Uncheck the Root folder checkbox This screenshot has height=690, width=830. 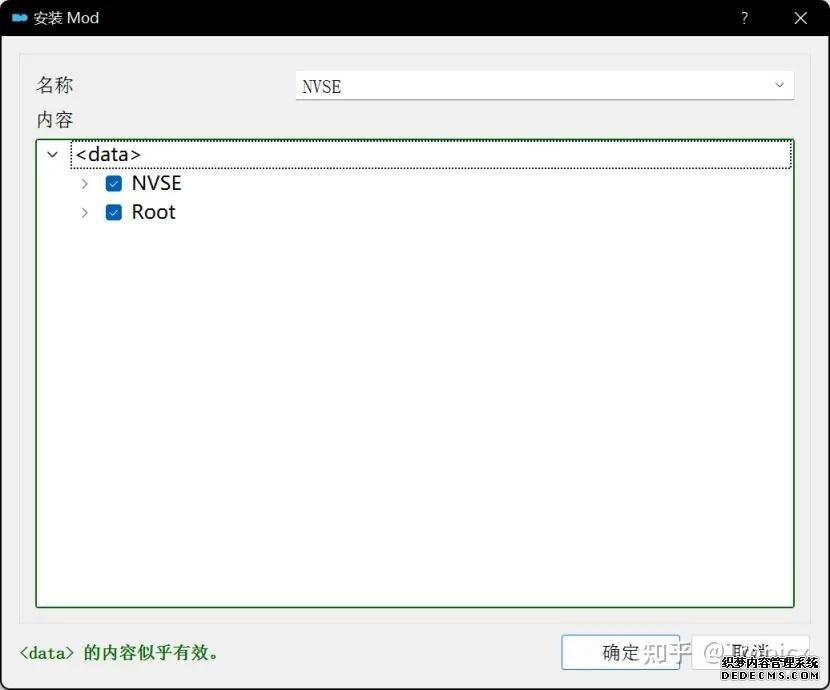click(114, 212)
